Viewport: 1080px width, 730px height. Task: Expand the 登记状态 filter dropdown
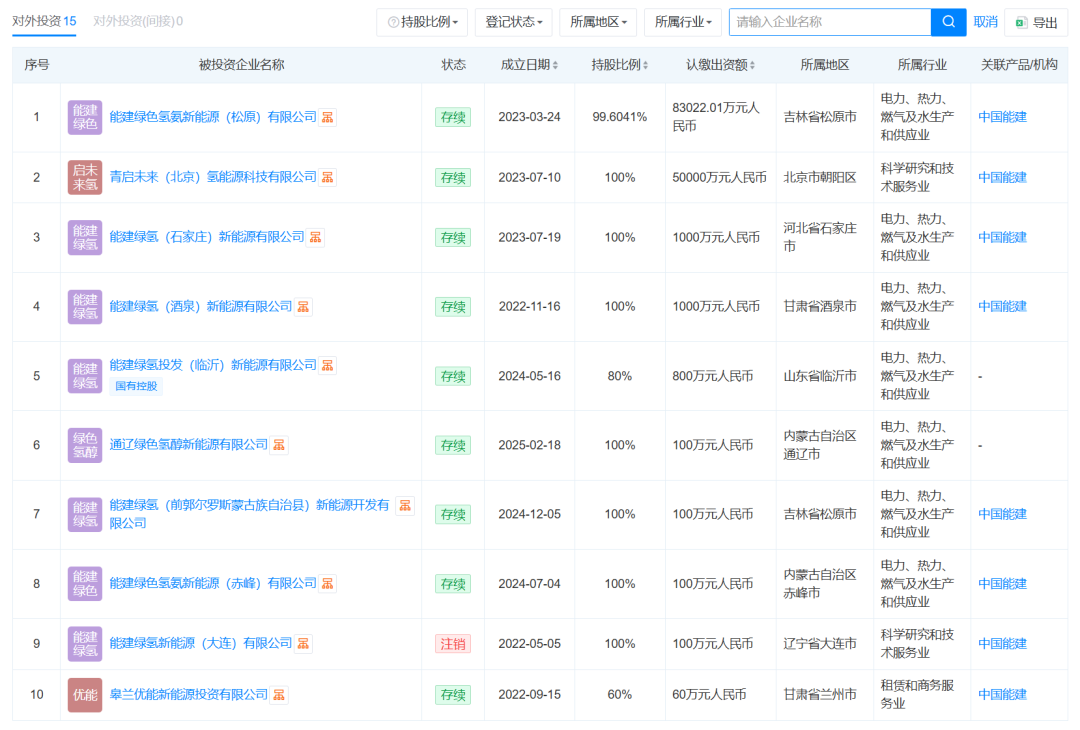click(x=513, y=22)
